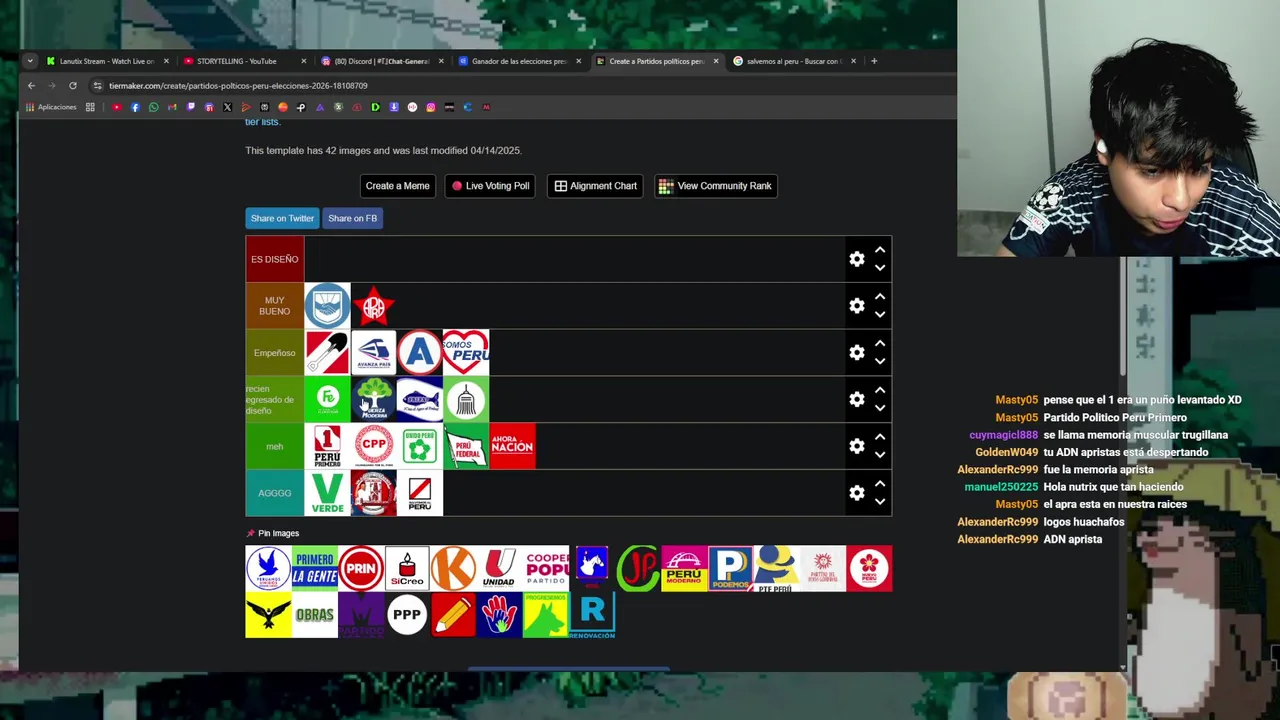Image resolution: width=1280 pixels, height=720 pixels.
Task: Select the VERDE logo in AGGGG tier
Action: coord(327,493)
